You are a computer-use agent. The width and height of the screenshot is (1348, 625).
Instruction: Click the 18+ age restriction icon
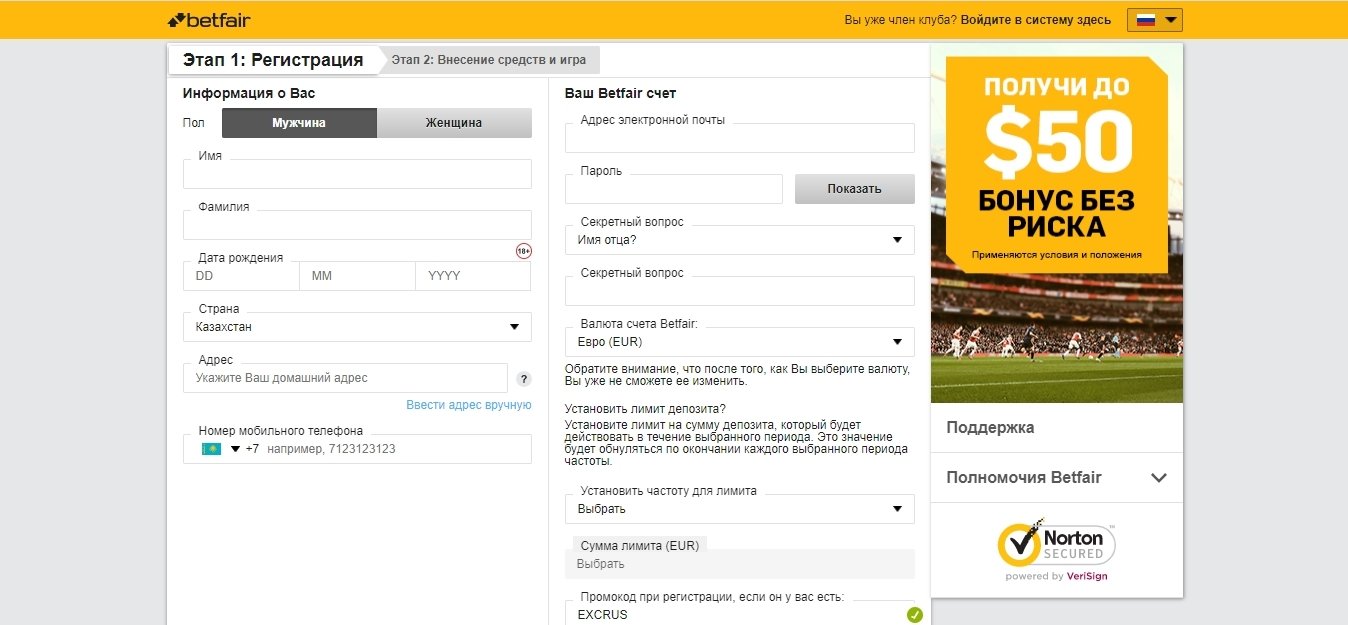pos(524,251)
